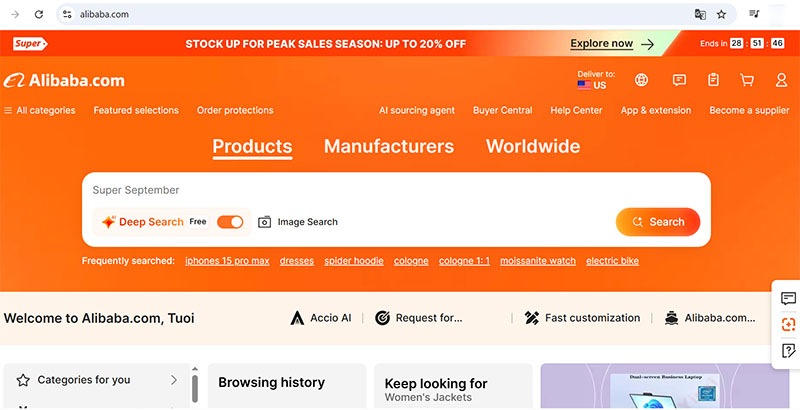The width and height of the screenshot is (800, 410).
Task: Switch to the Manufacturers tab
Action: click(x=389, y=146)
